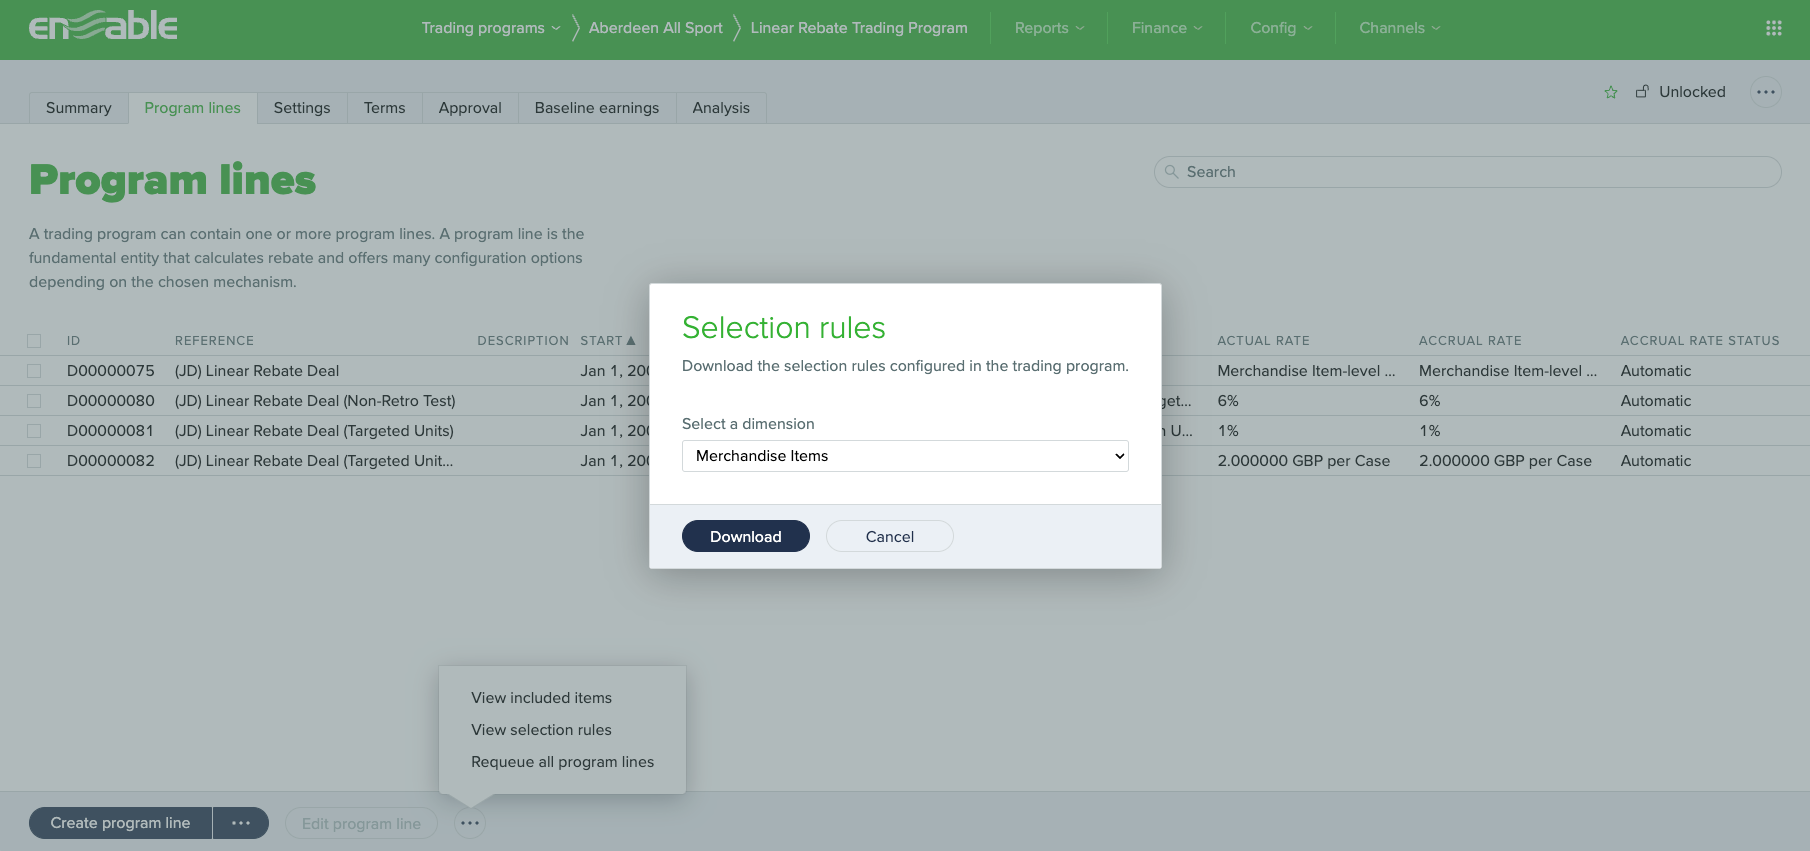
Task: Click the search magnifier icon
Action: 1171,172
